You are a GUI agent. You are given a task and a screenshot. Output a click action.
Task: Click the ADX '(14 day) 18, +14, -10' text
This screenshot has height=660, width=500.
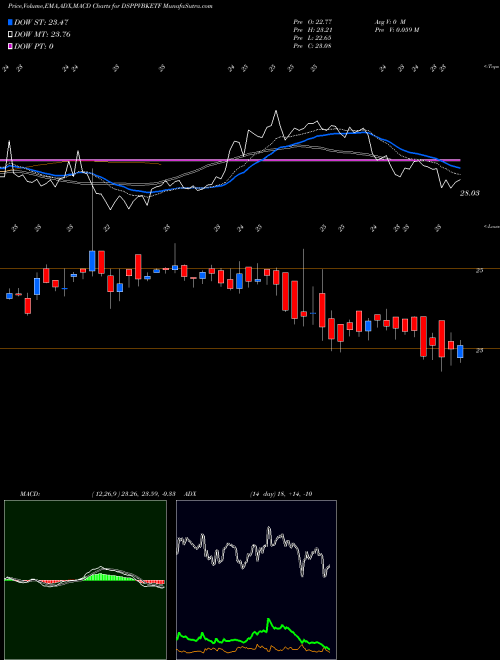coord(281,494)
